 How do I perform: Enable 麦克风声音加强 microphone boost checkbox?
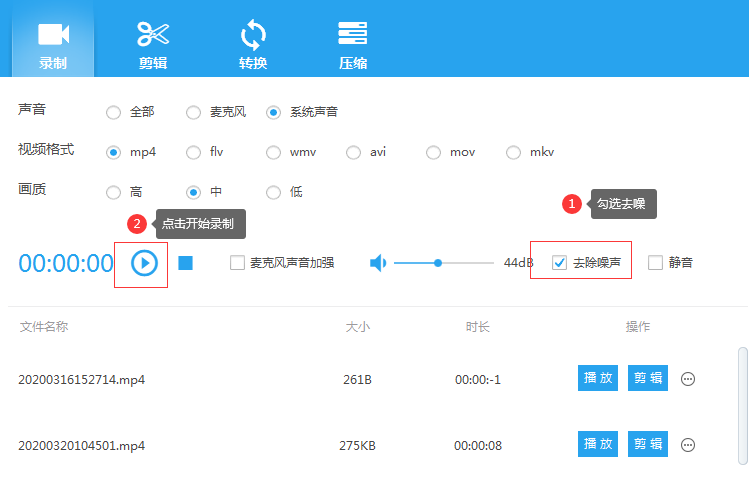237,263
